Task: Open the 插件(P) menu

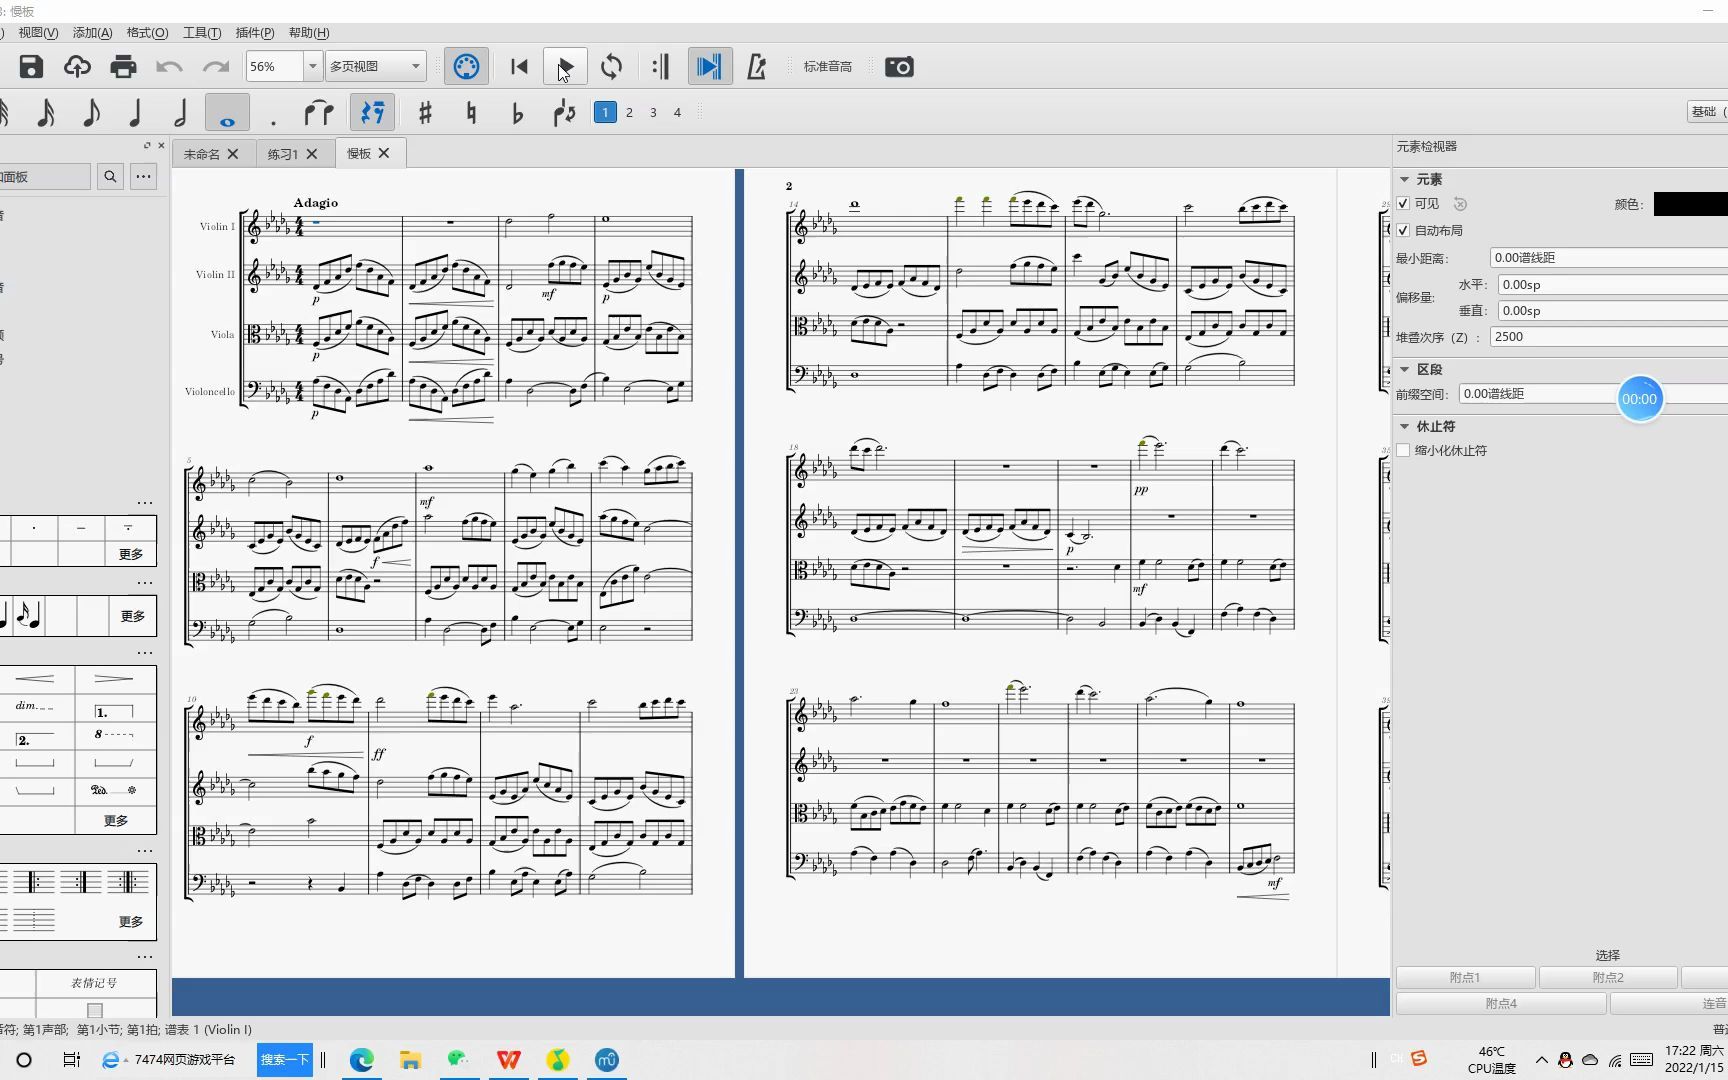Action: pyautogui.click(x=255, y=33)
